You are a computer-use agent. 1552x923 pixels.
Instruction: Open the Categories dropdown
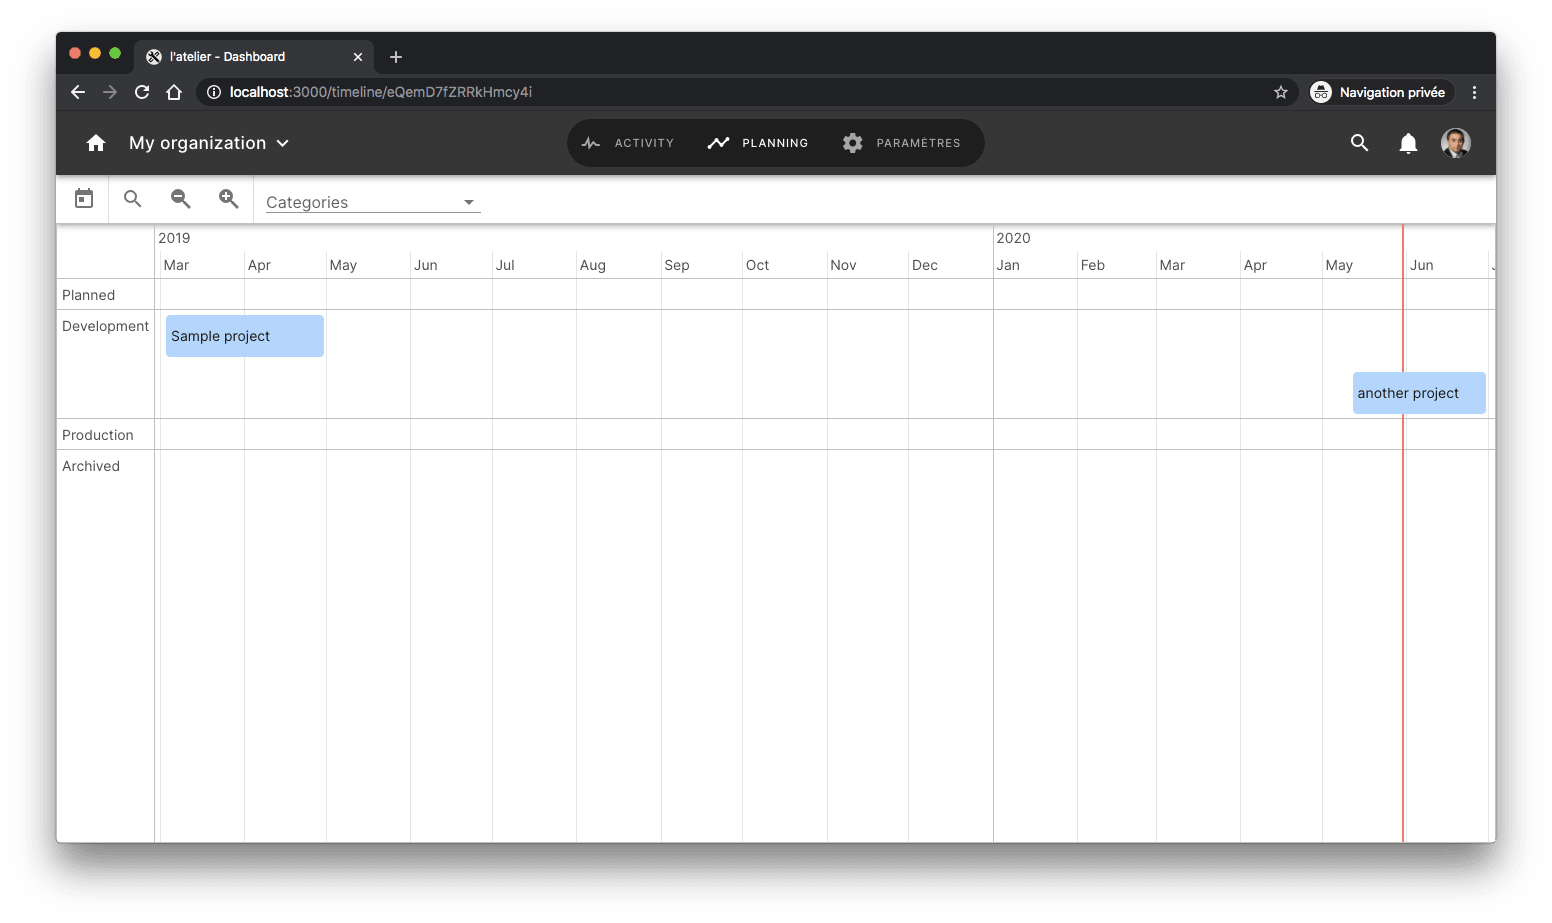pos(373,202)
